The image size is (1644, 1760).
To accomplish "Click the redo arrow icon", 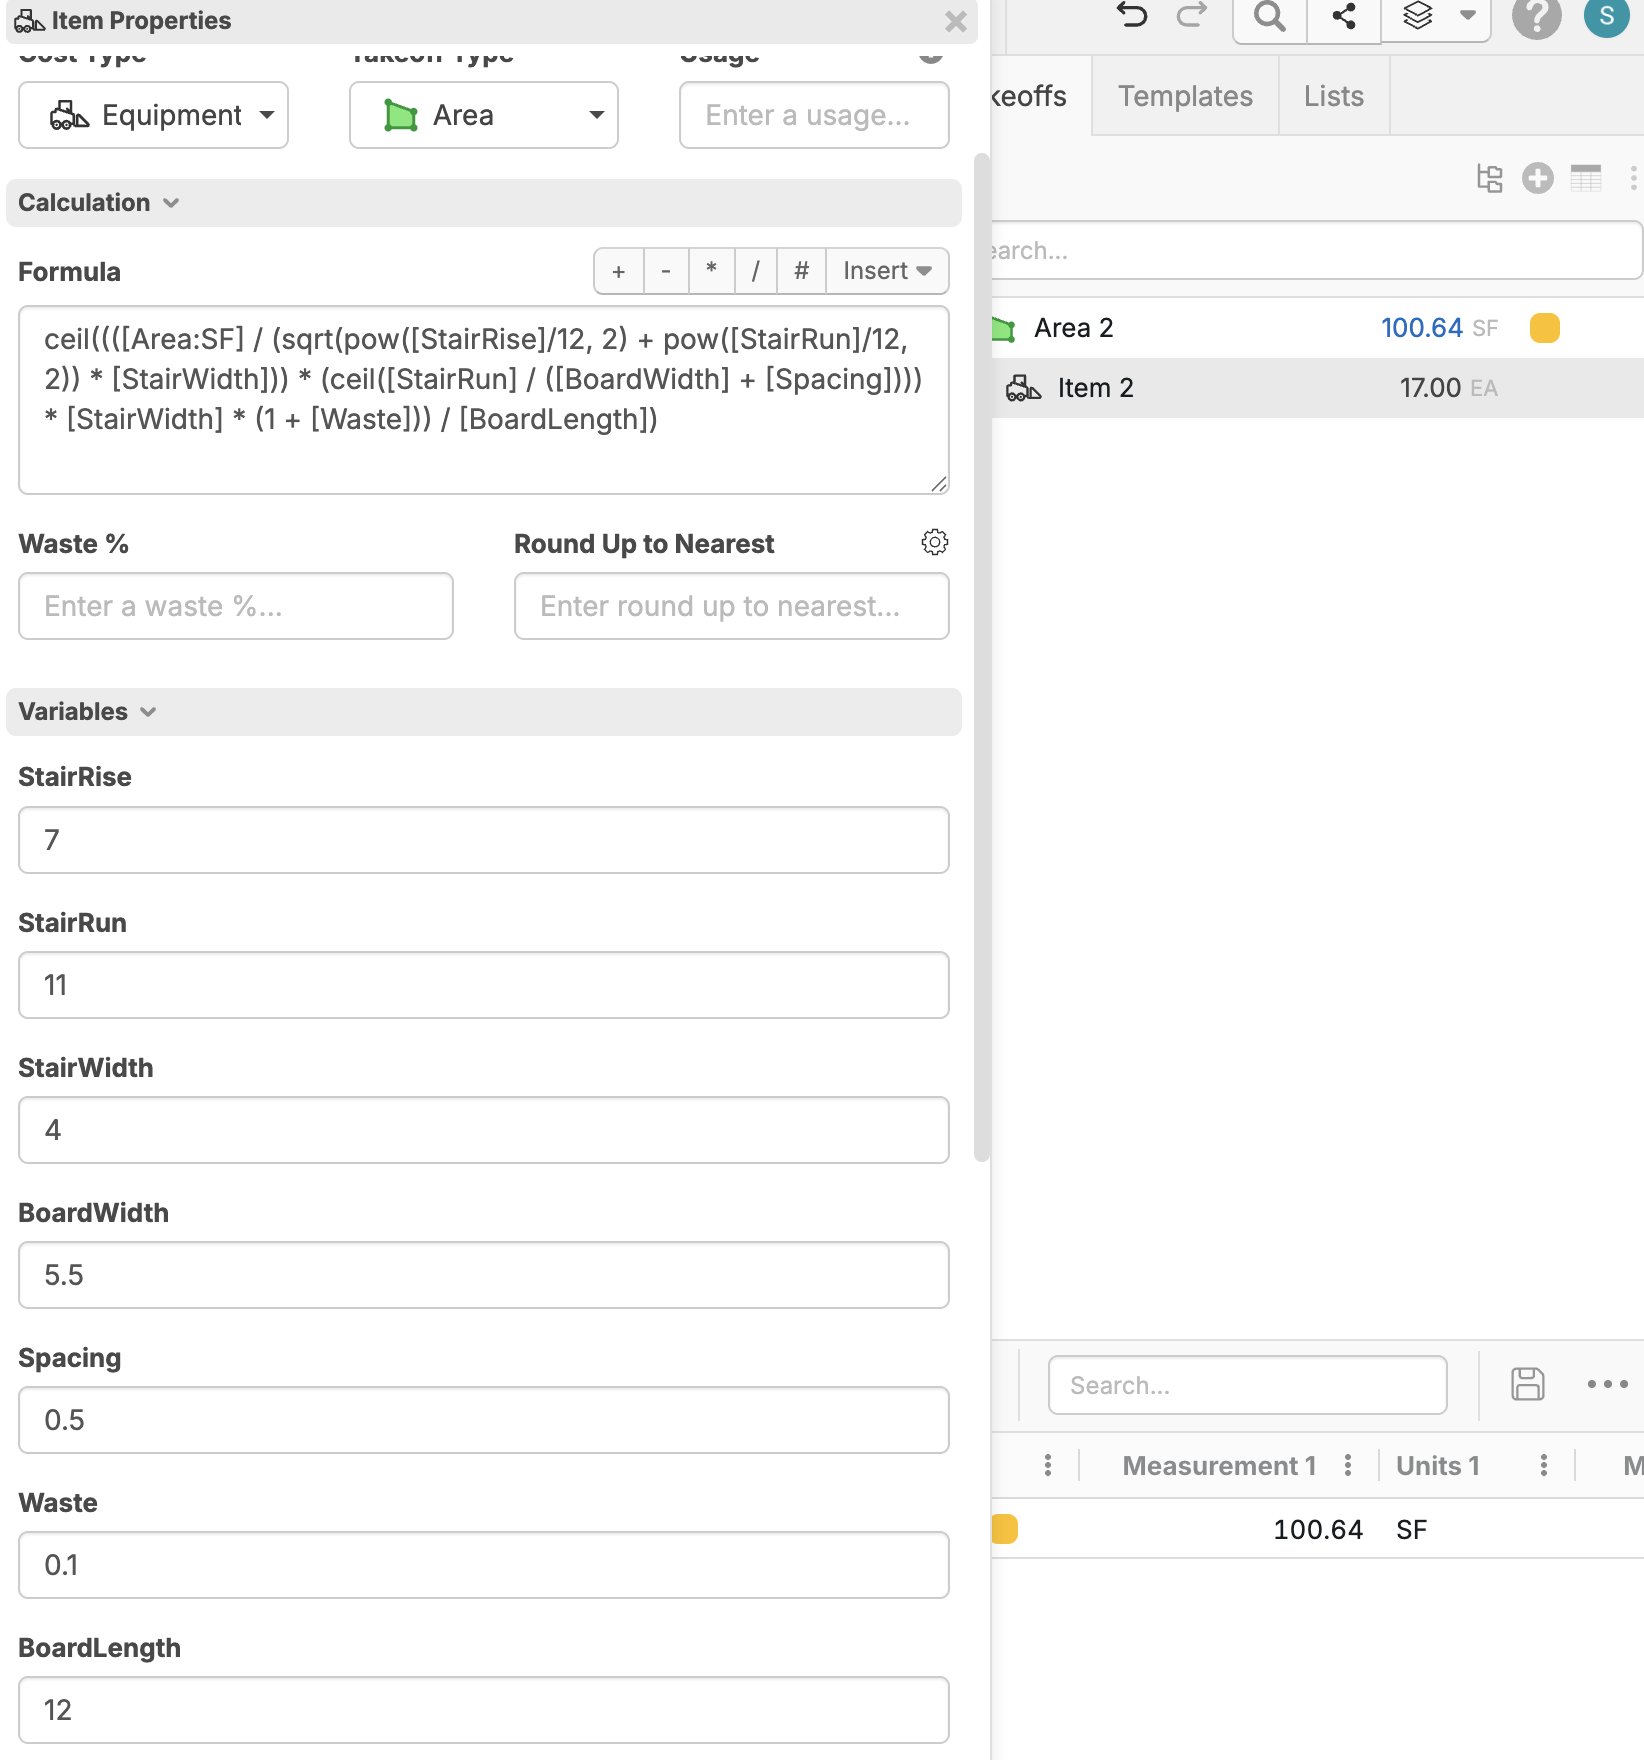I will point(1191,16).
